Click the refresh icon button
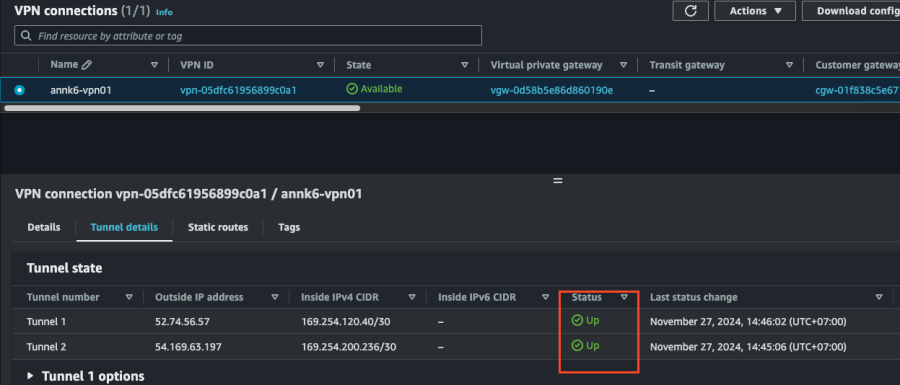Screen dimensions: 900x385 point(690,11)
